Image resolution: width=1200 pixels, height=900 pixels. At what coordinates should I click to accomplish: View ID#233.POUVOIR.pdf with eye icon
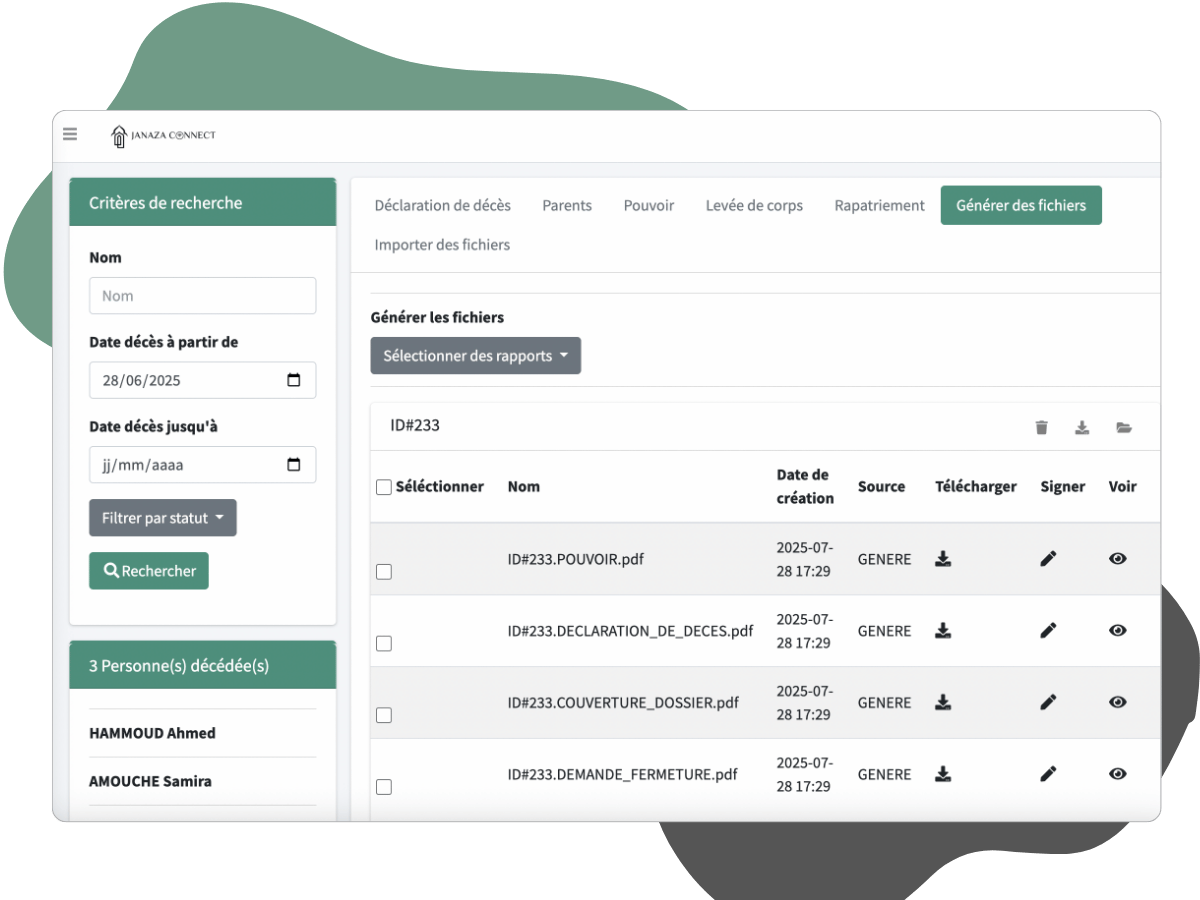point(1118,559)
